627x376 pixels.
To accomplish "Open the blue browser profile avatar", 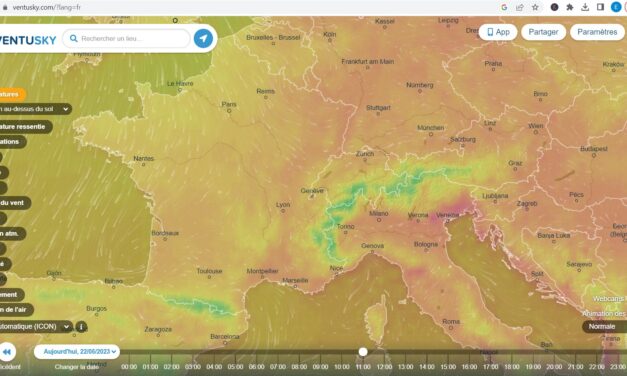I will pos(616,7).
